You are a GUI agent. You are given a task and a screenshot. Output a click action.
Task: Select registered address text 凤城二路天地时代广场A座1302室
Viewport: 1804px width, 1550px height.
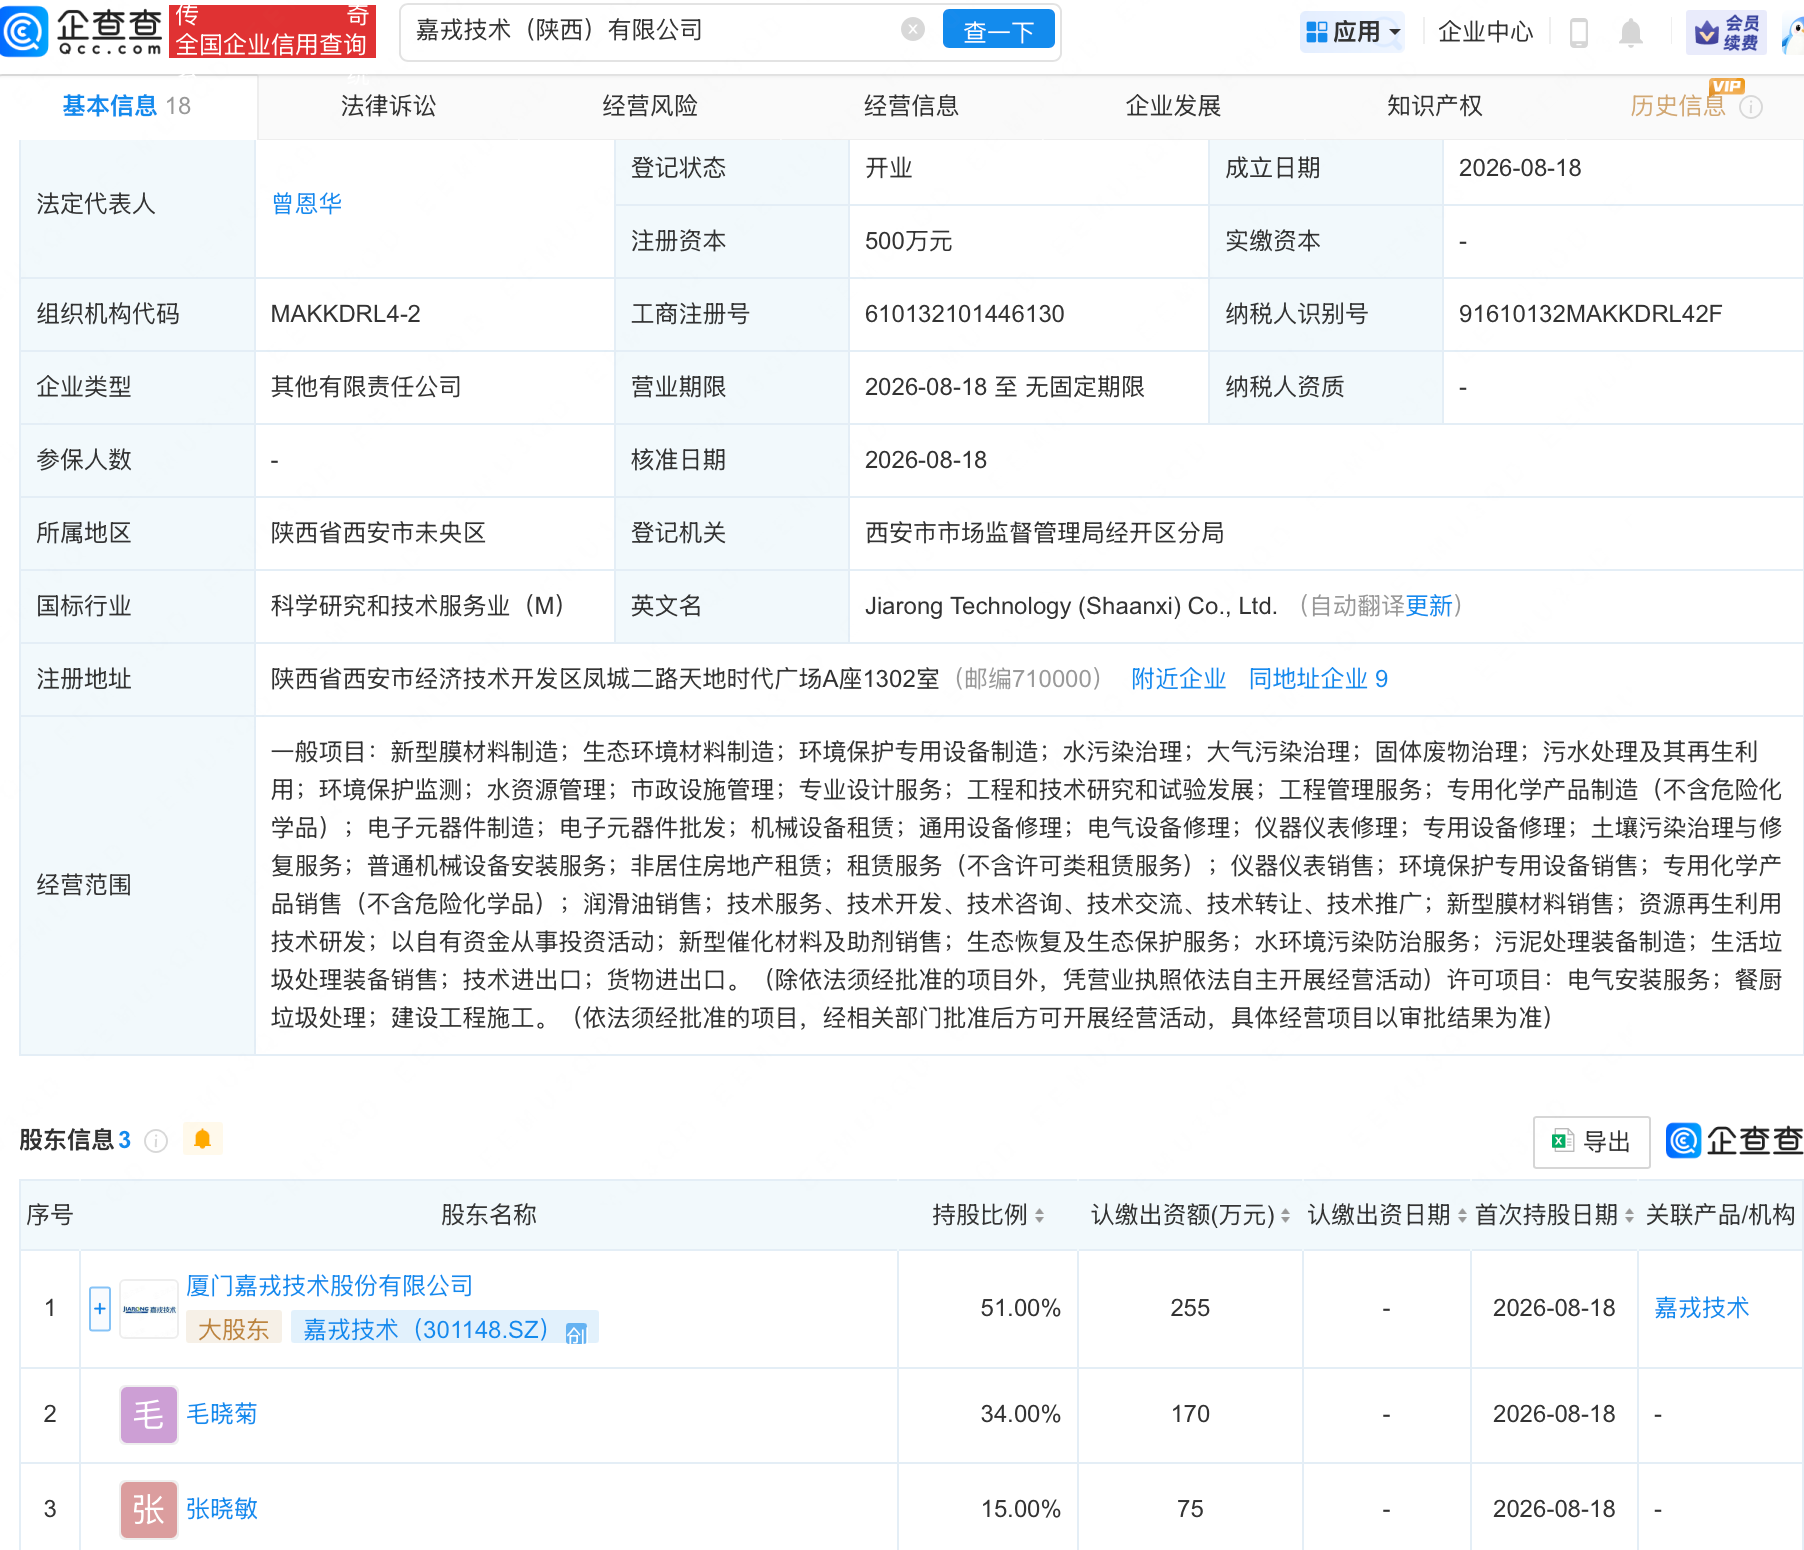click(761, 679)
